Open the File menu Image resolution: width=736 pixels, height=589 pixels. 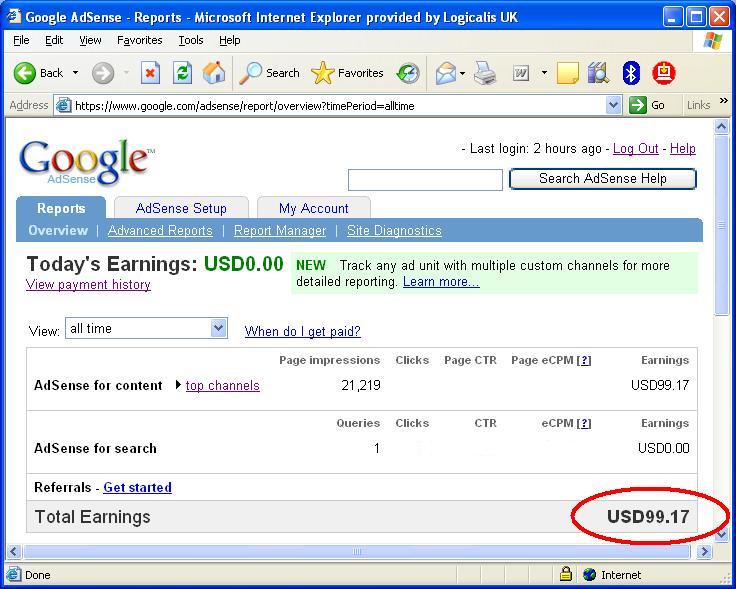[x=21, y=40]
